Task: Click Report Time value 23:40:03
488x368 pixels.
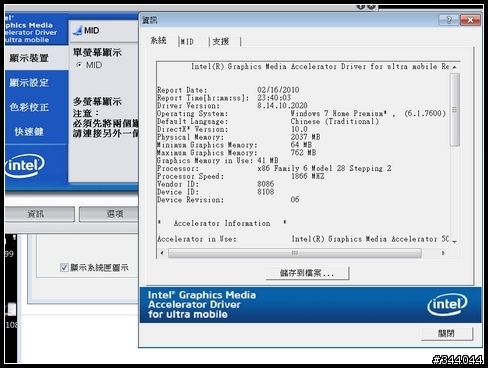Action: (274, 98)
